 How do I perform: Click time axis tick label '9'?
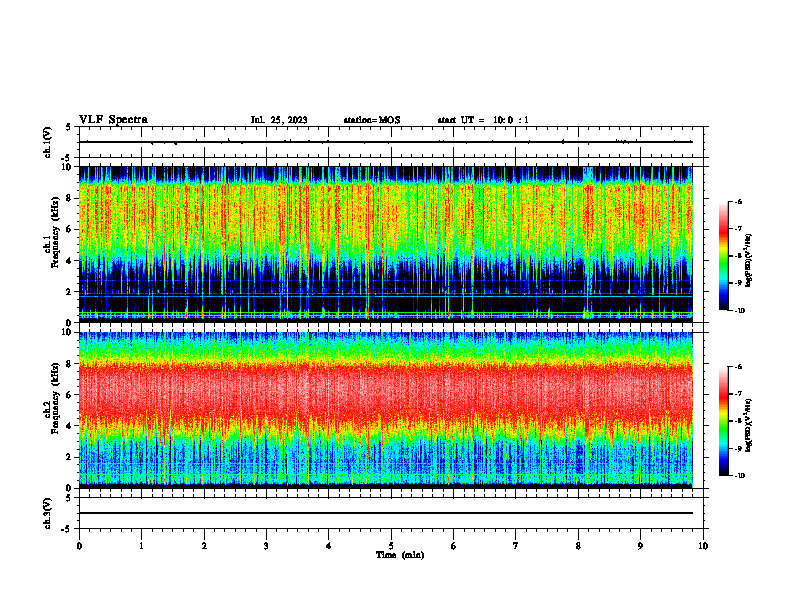(x=640, y=546)
